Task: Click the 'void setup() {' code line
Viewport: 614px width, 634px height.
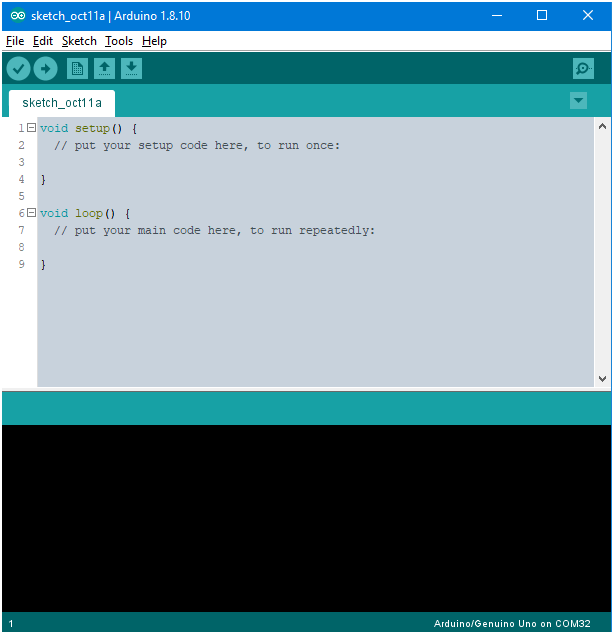Action: (x=89, y=129)
